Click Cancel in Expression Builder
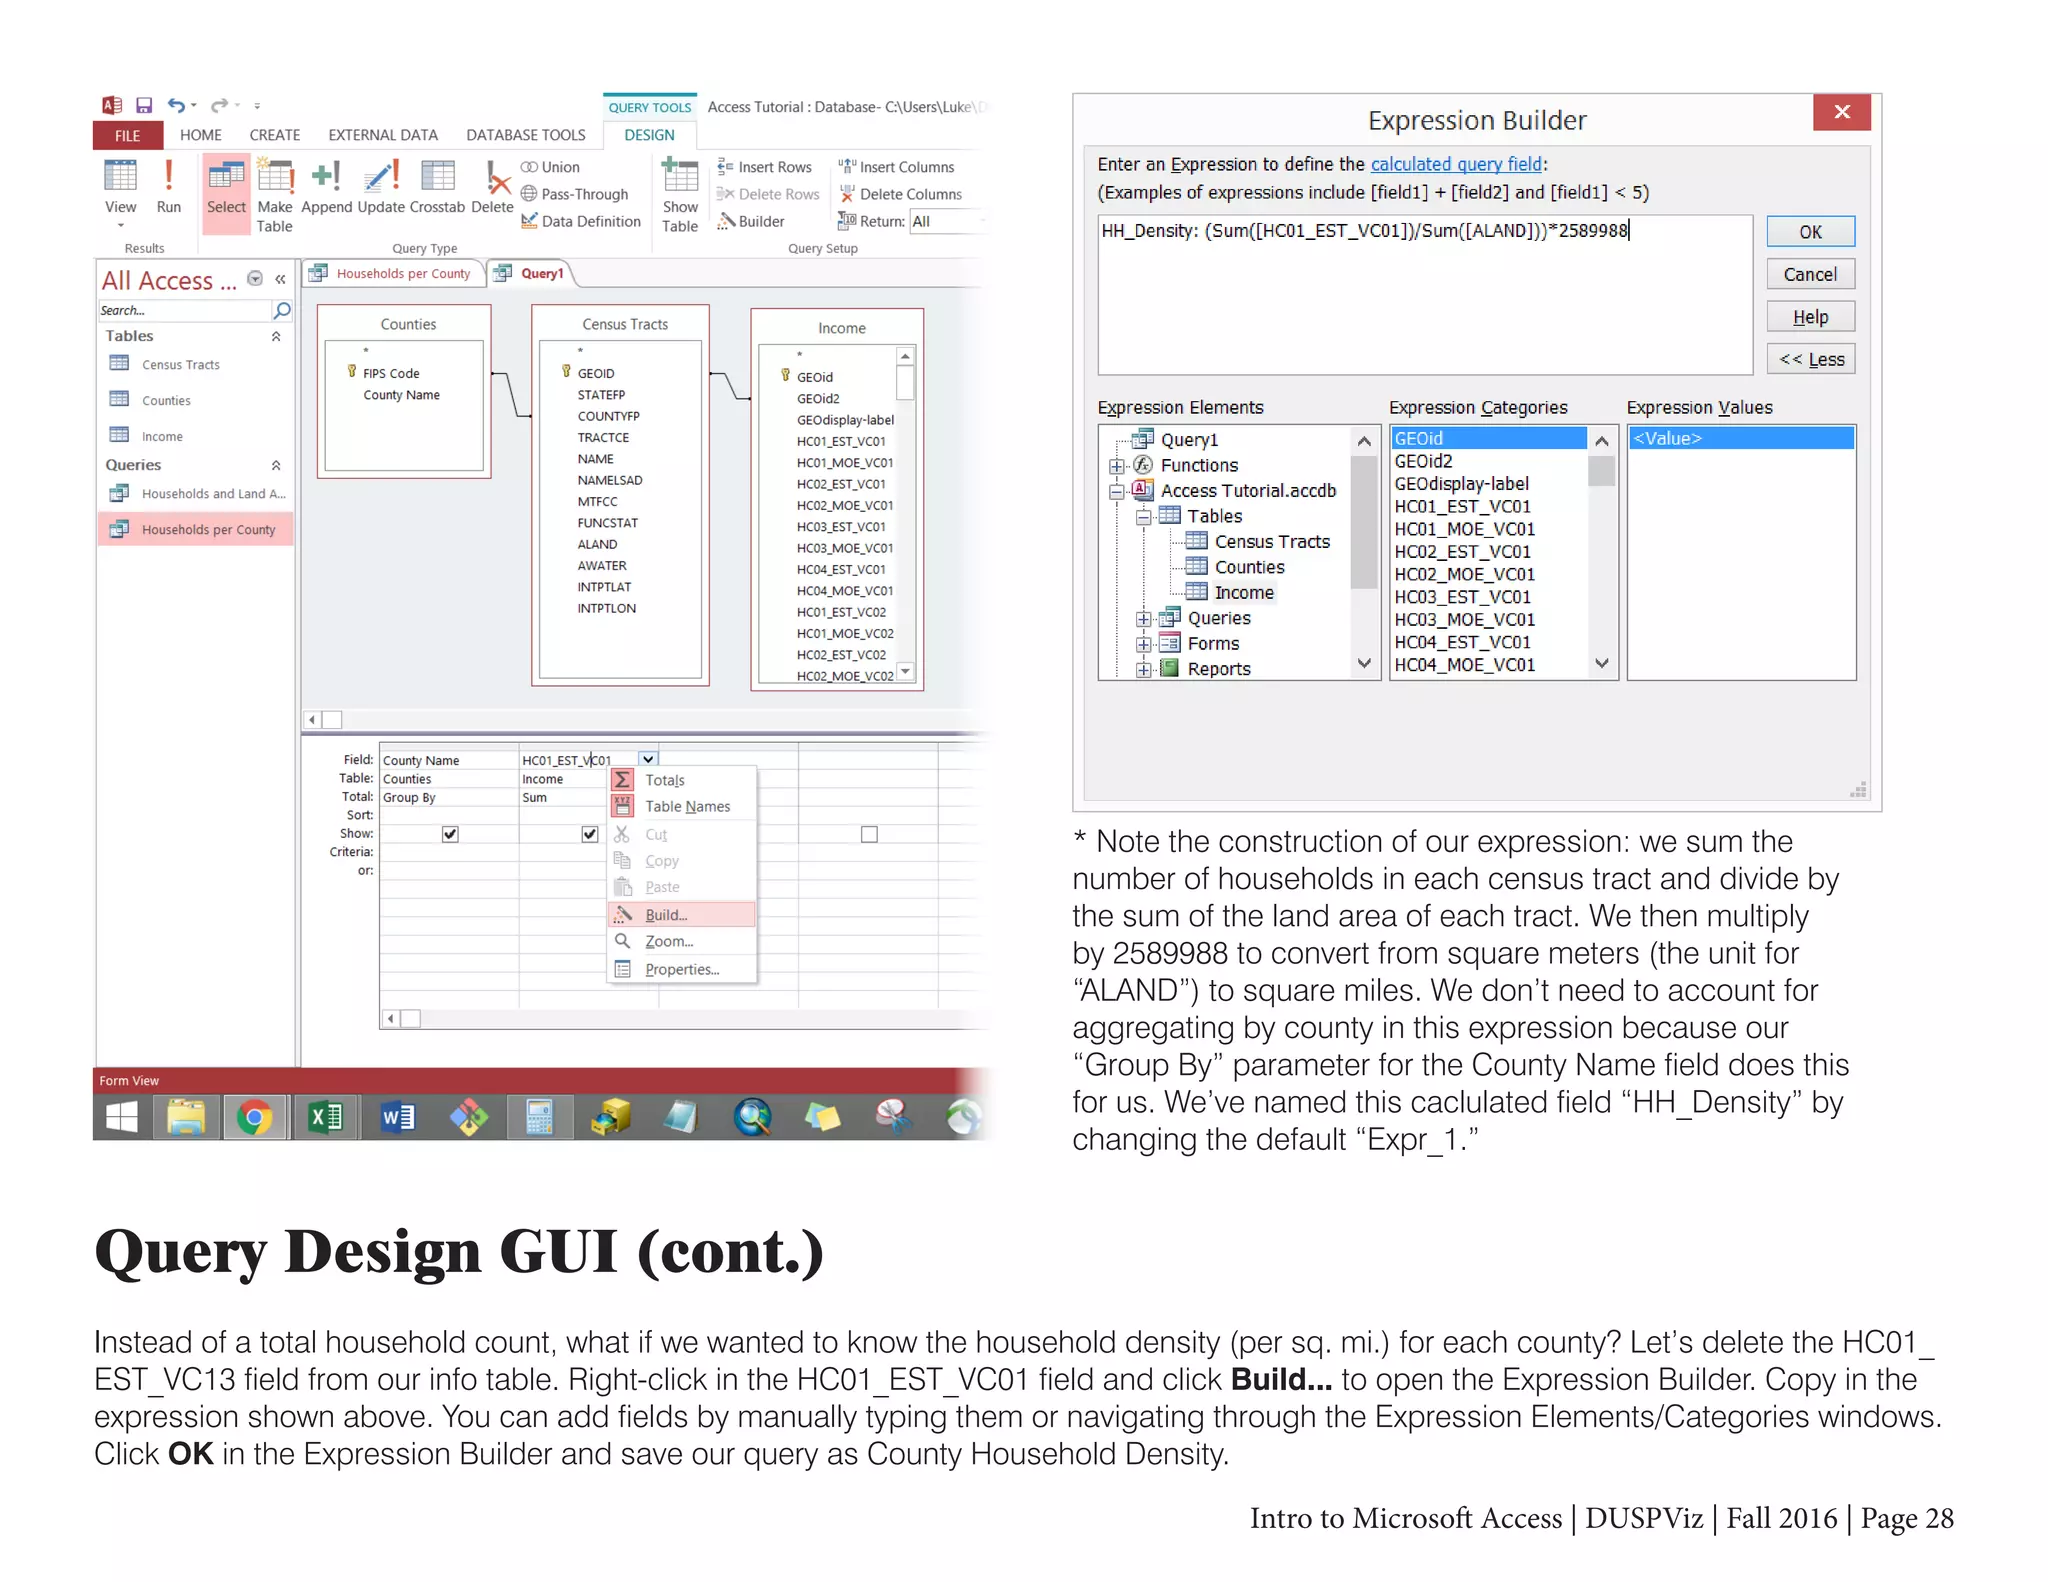2048x1582 pixels. (x=1810, y=274)
